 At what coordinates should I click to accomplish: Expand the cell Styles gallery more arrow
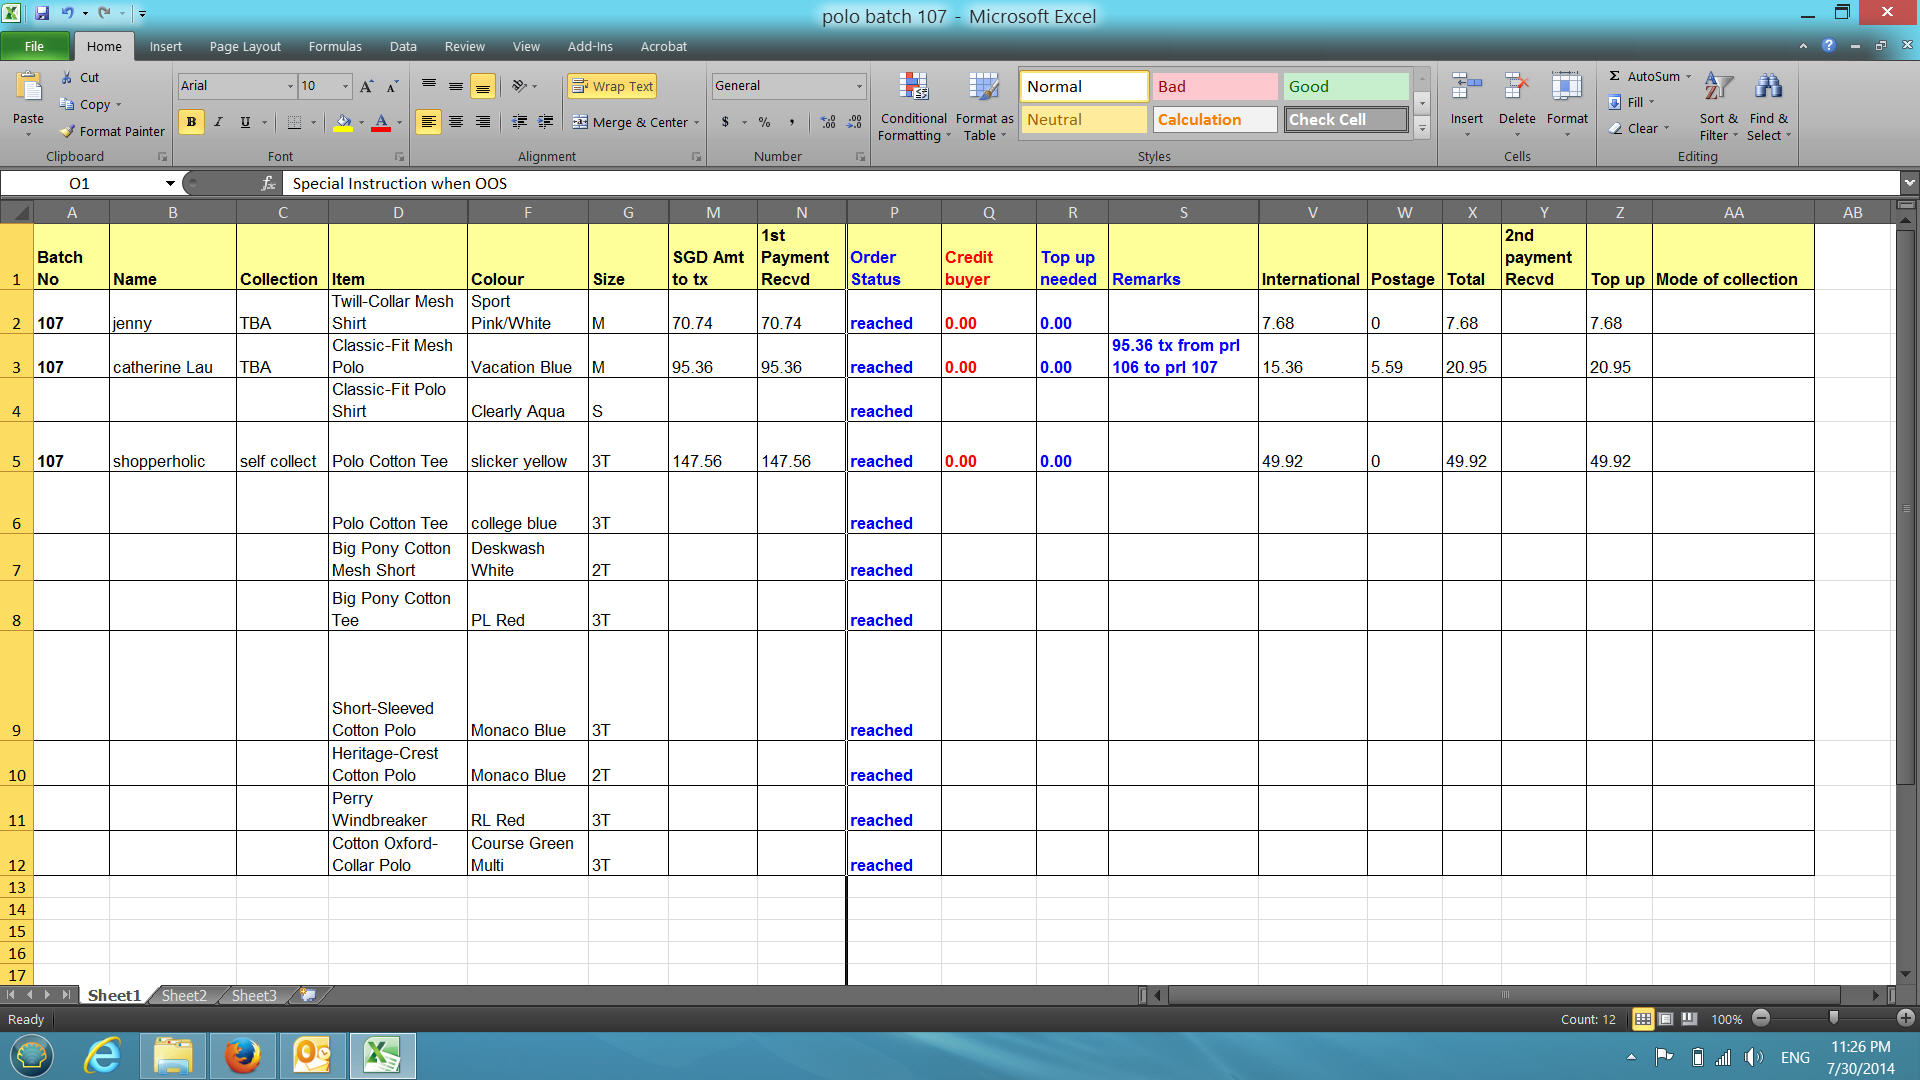click(1422, 128)
